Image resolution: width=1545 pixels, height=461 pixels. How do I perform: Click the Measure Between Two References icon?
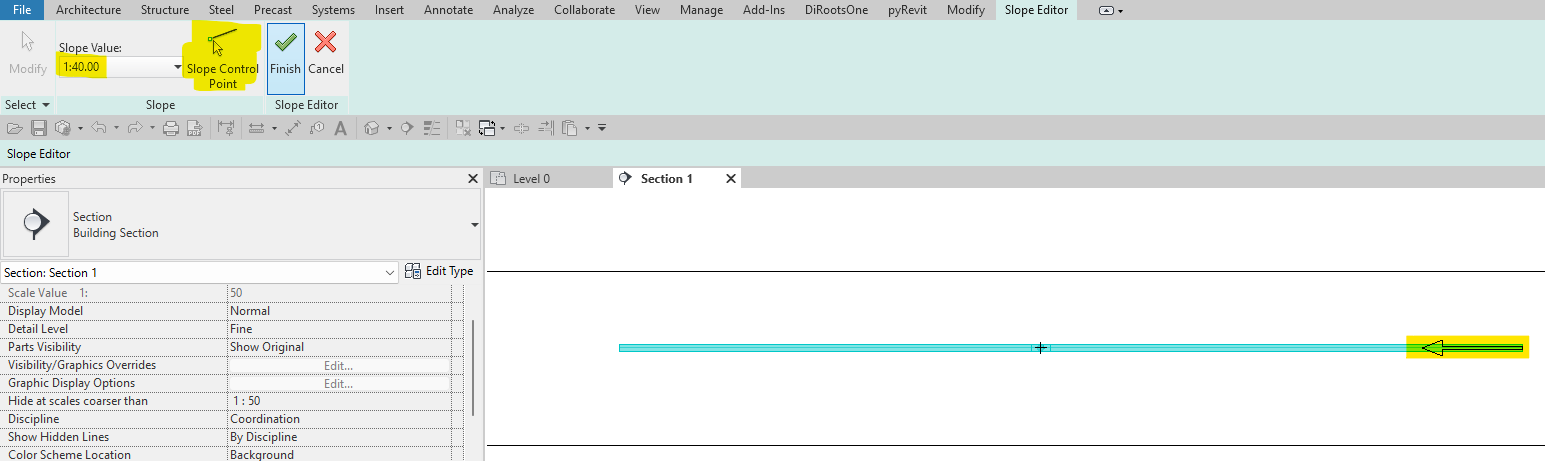point(257,128)
